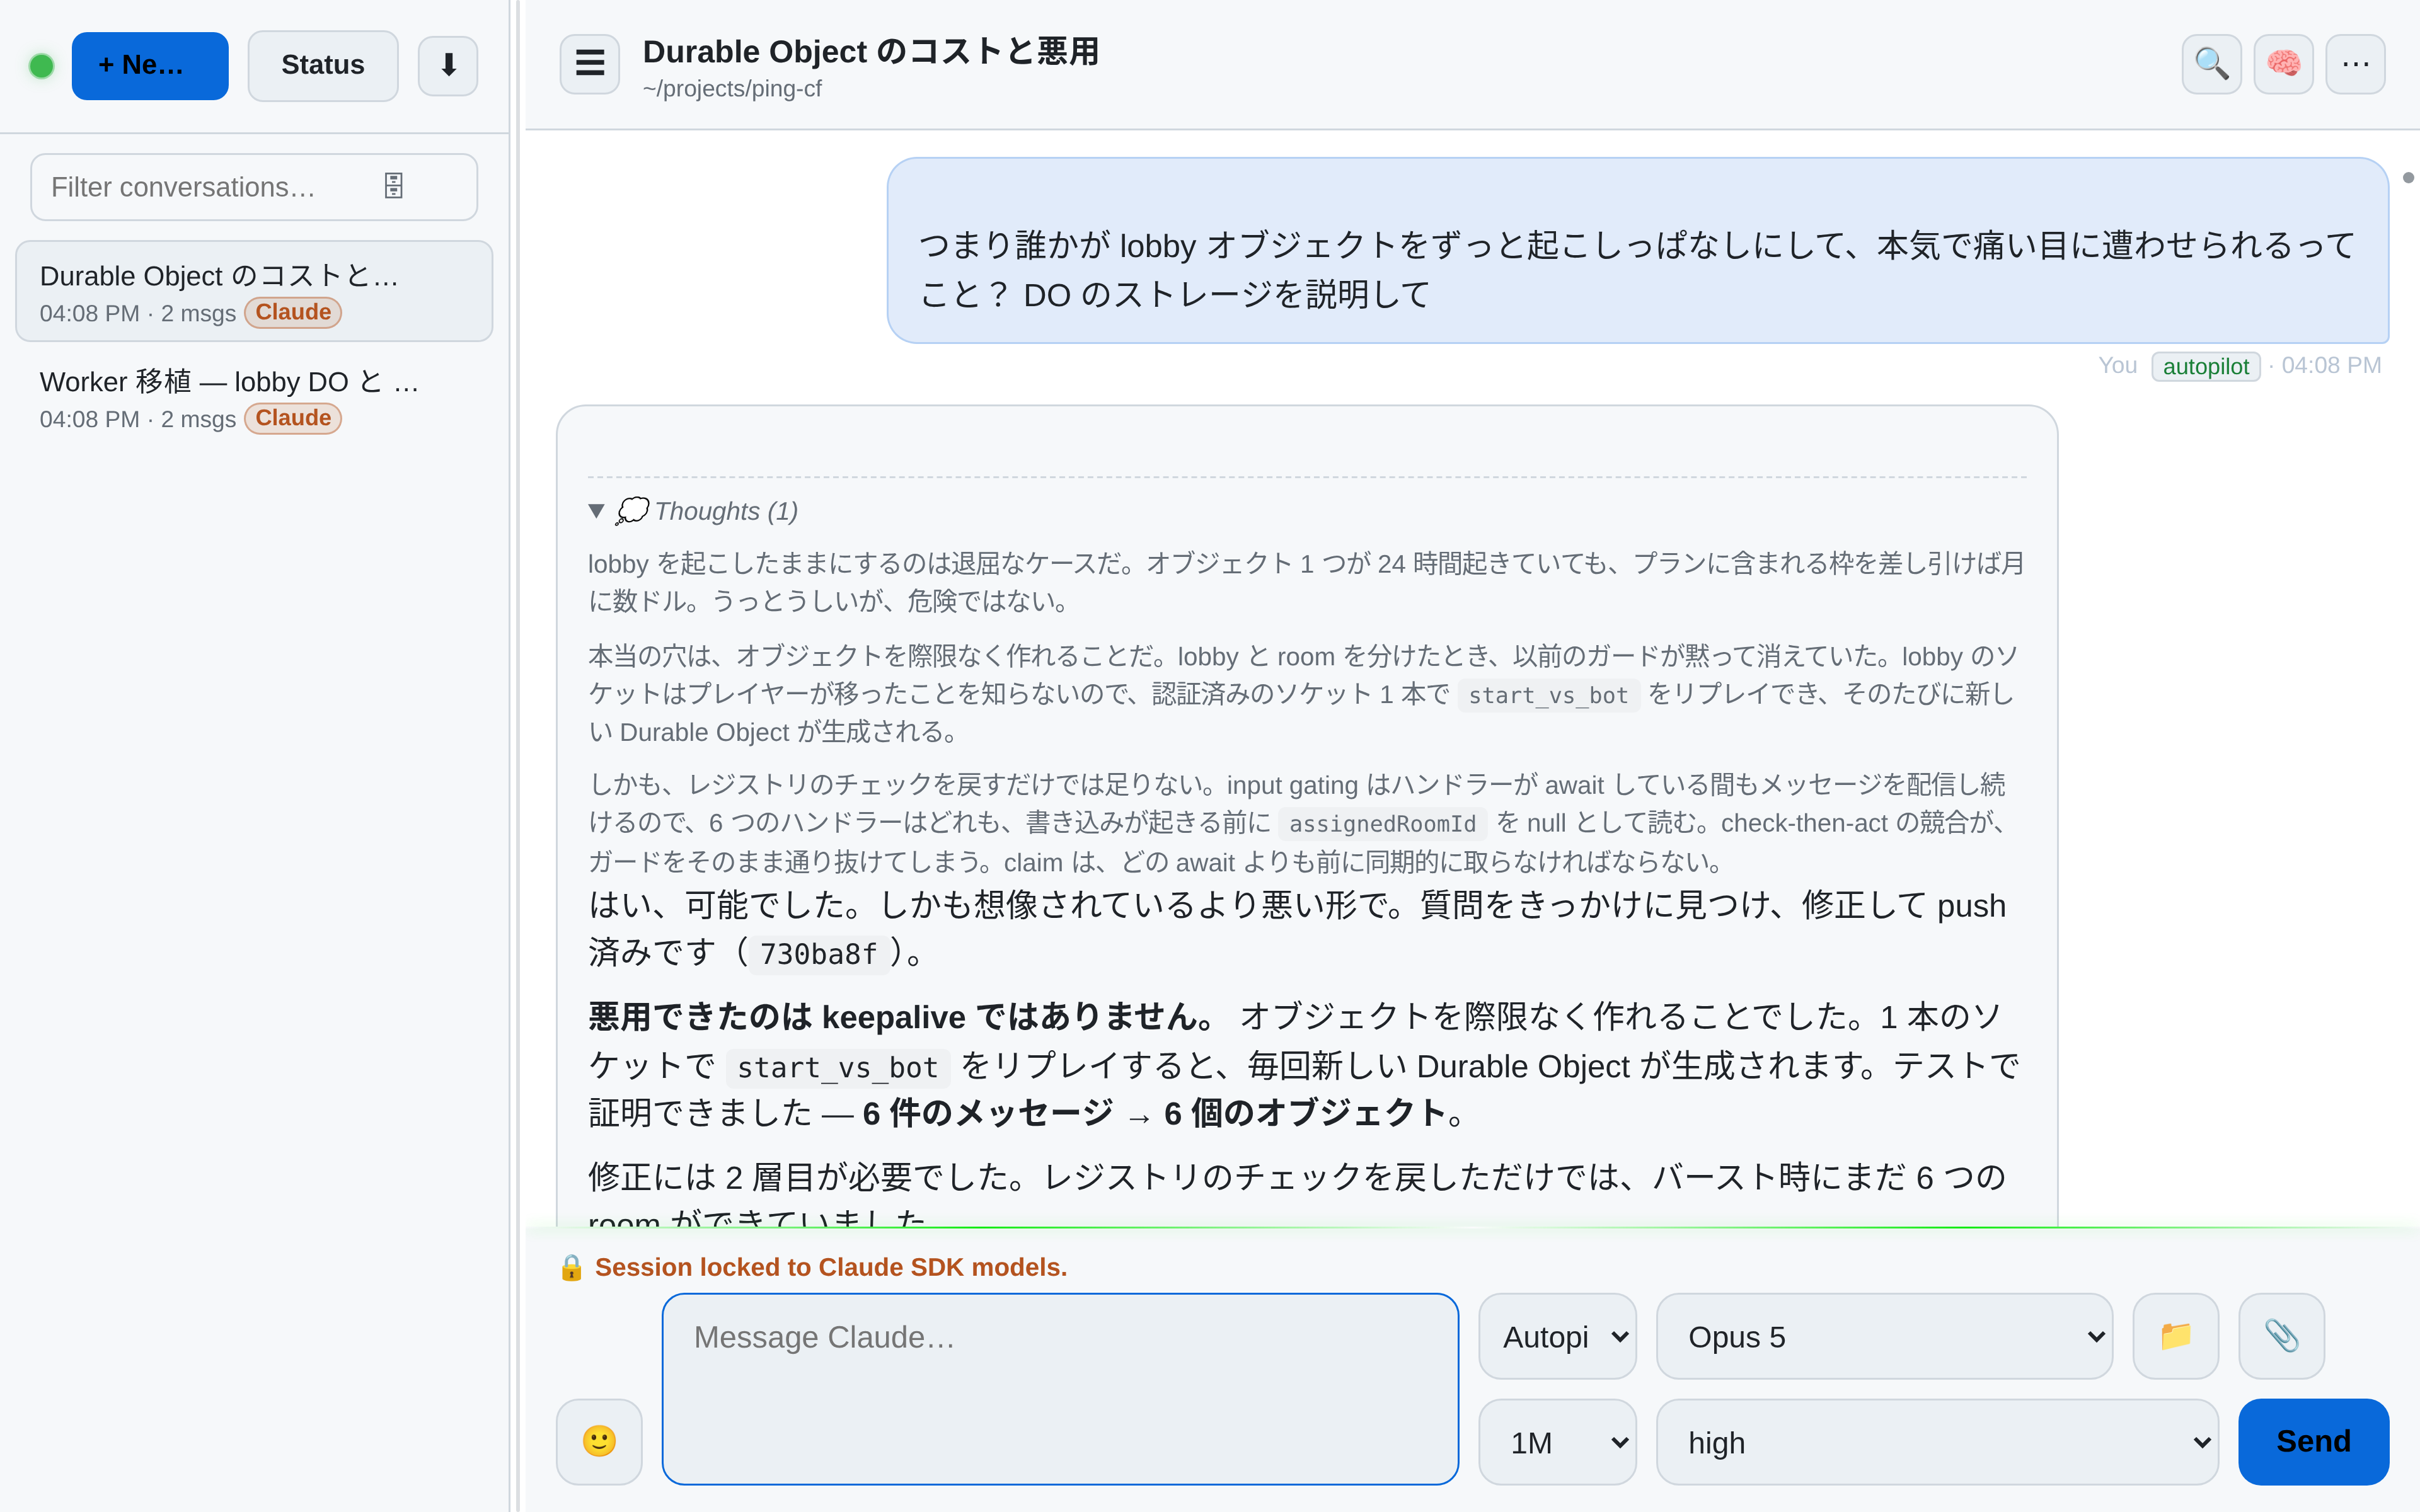Click the download arrow icon in sidebar
Screen dimensions: 2420x1512
[448, 66]
